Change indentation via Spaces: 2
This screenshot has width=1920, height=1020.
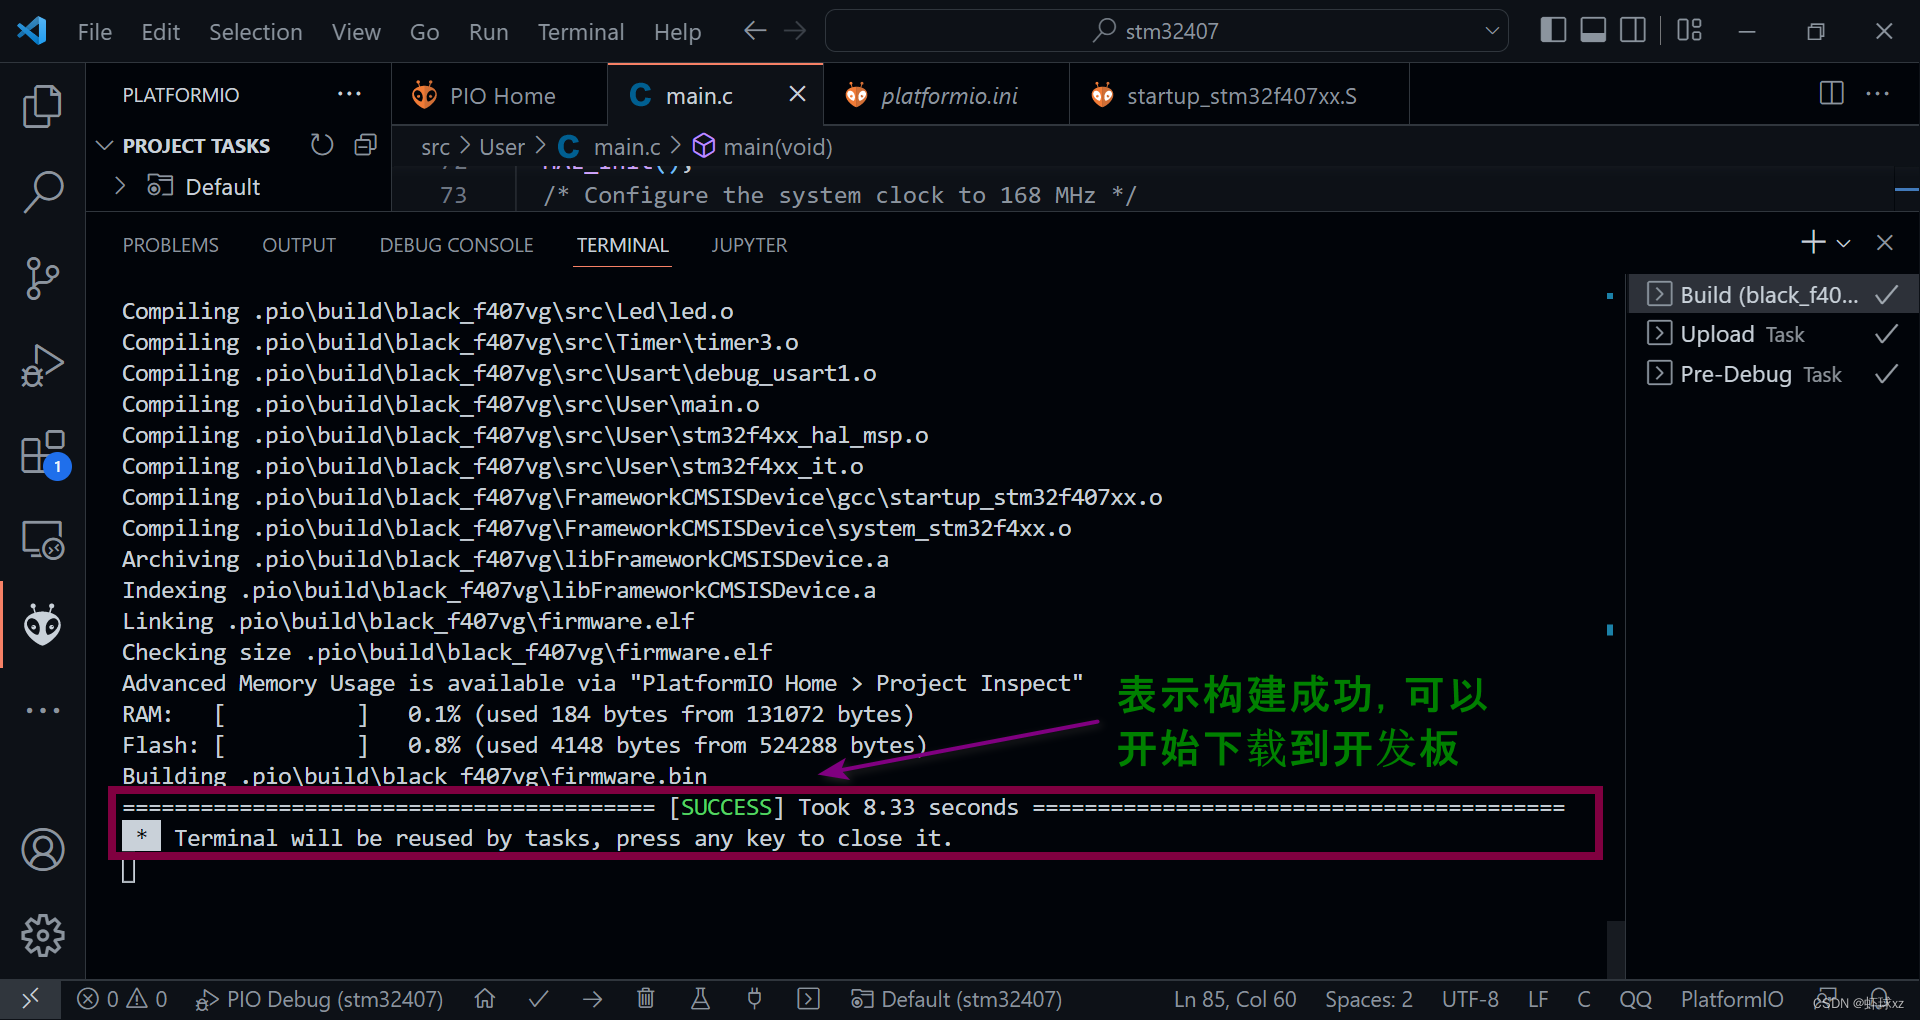click(x=1369, y=999)
